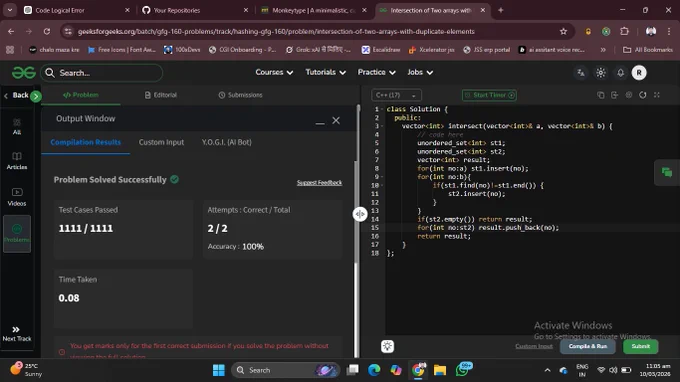Expand the Practice menu
680x382 pixels.
pyautogui.click(x=376, y=72)
